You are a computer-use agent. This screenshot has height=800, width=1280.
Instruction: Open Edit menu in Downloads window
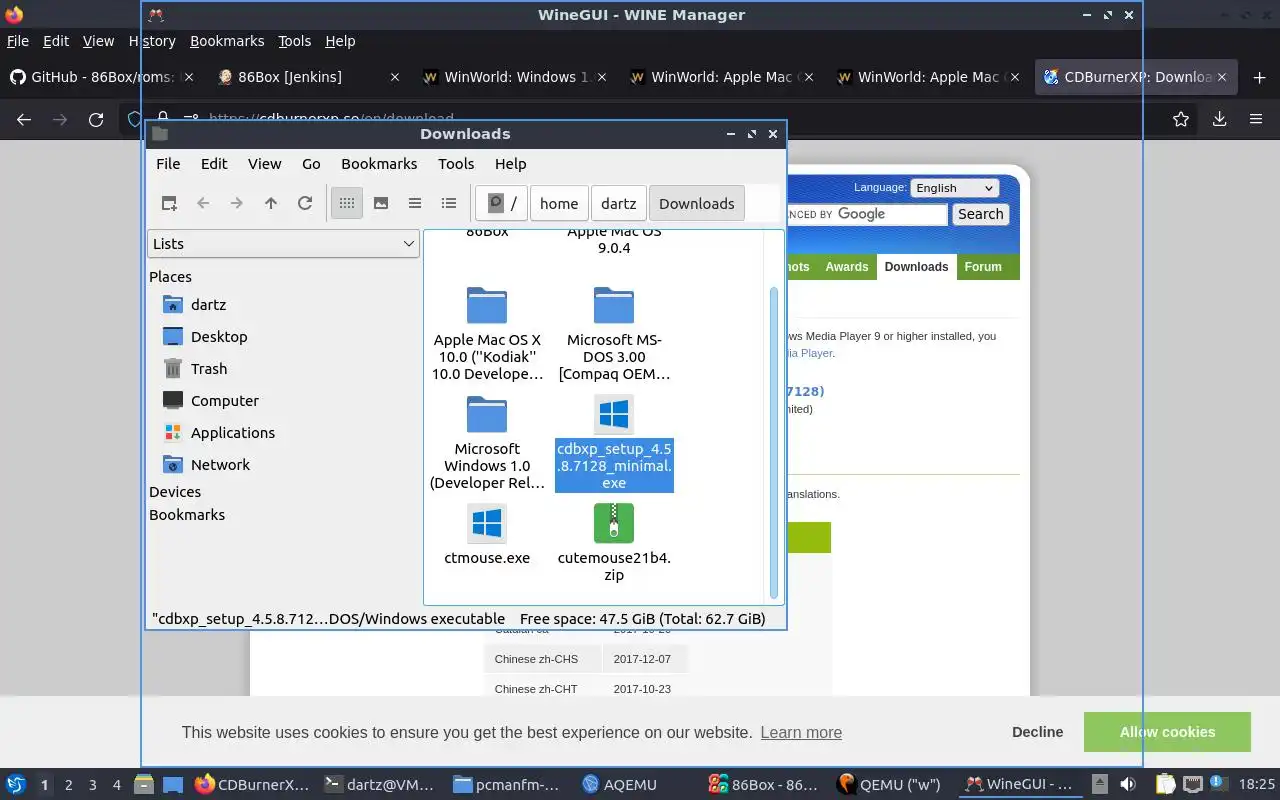(x=214, y=163)
